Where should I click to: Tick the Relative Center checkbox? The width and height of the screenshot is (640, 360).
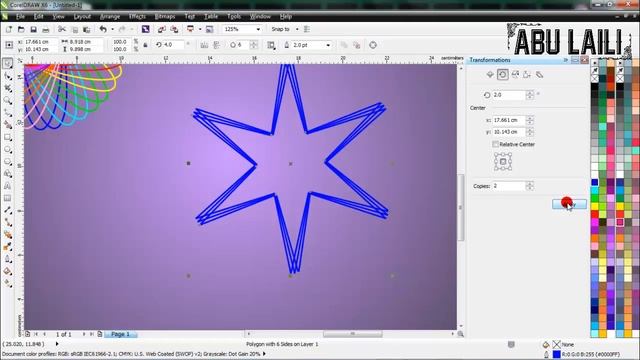pyautogui.click(x=495, y=144)
